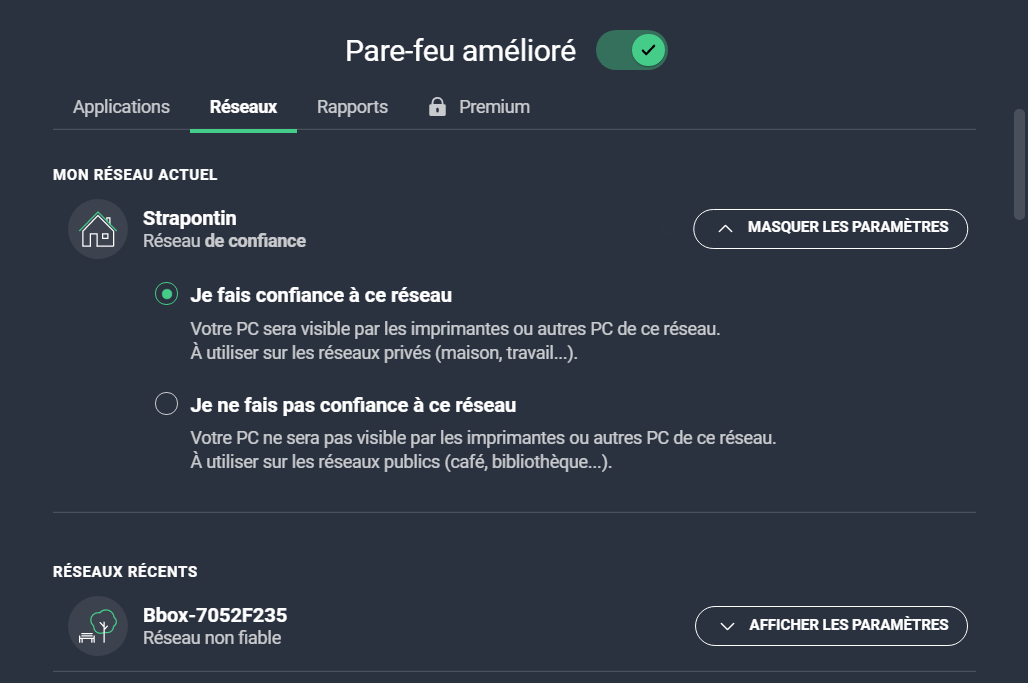Click the lock icon beside Premium

(437, 106)
